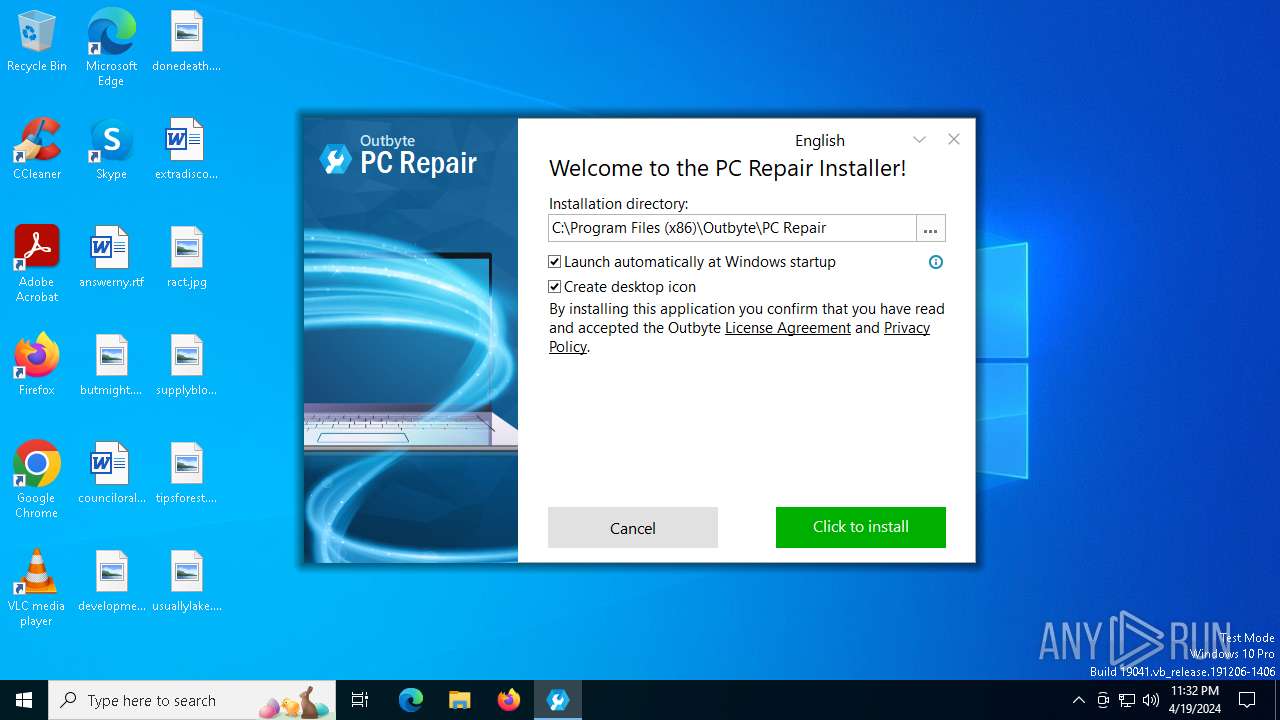This screenshot has height=720, width=1280.
Task: Open Microsoft Edge from the taskbar
Action: coord(411,700)
